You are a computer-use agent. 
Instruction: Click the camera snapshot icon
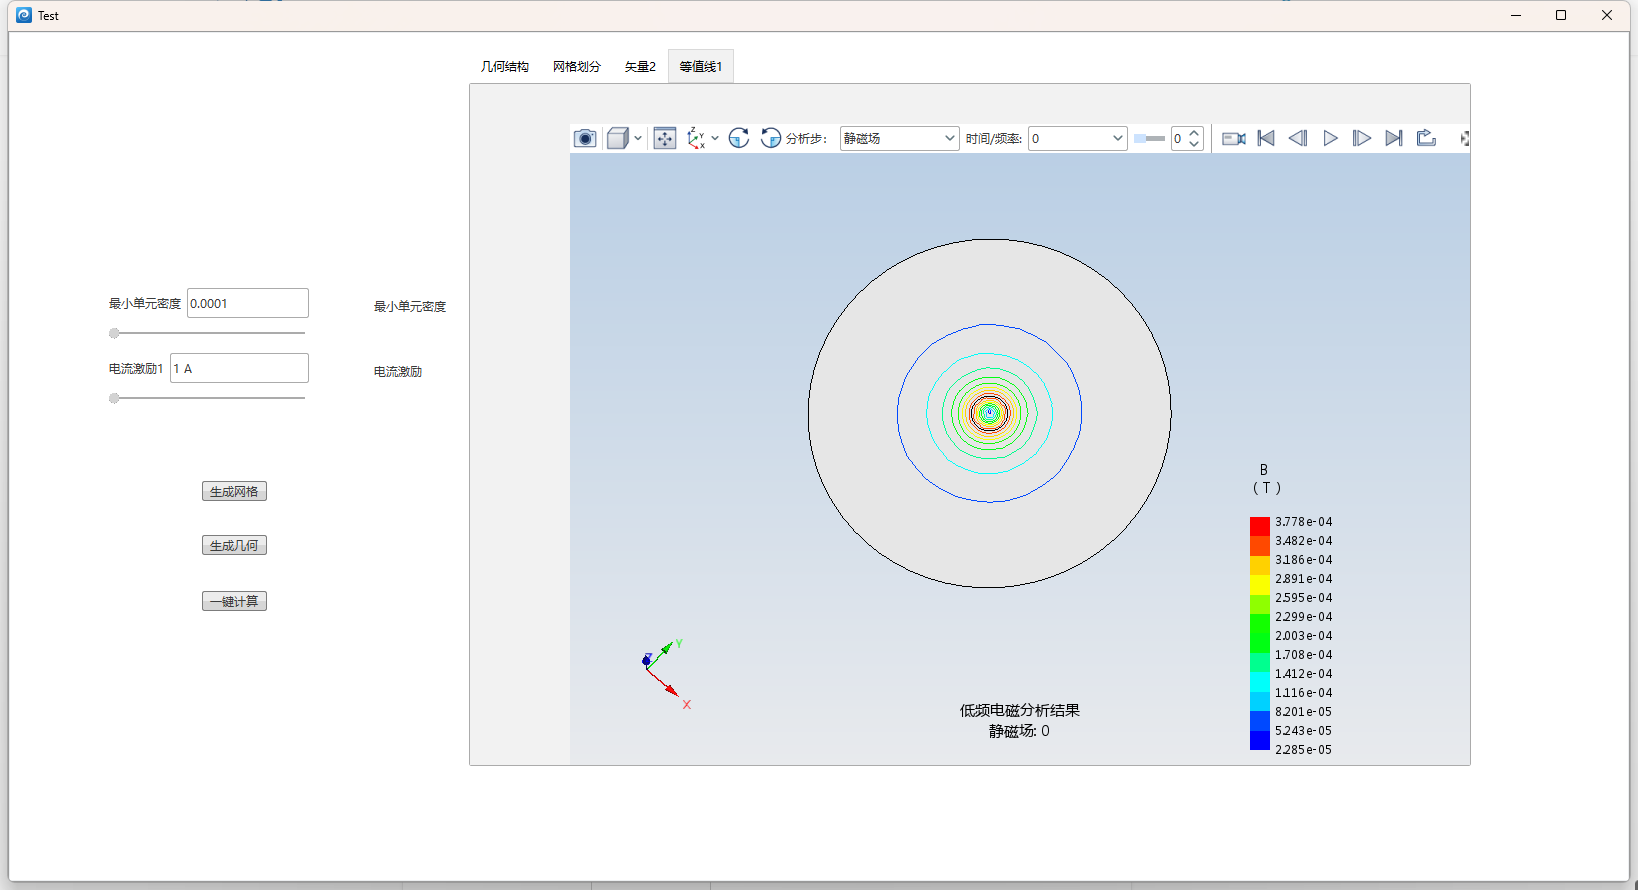click(x=585, y=138)
